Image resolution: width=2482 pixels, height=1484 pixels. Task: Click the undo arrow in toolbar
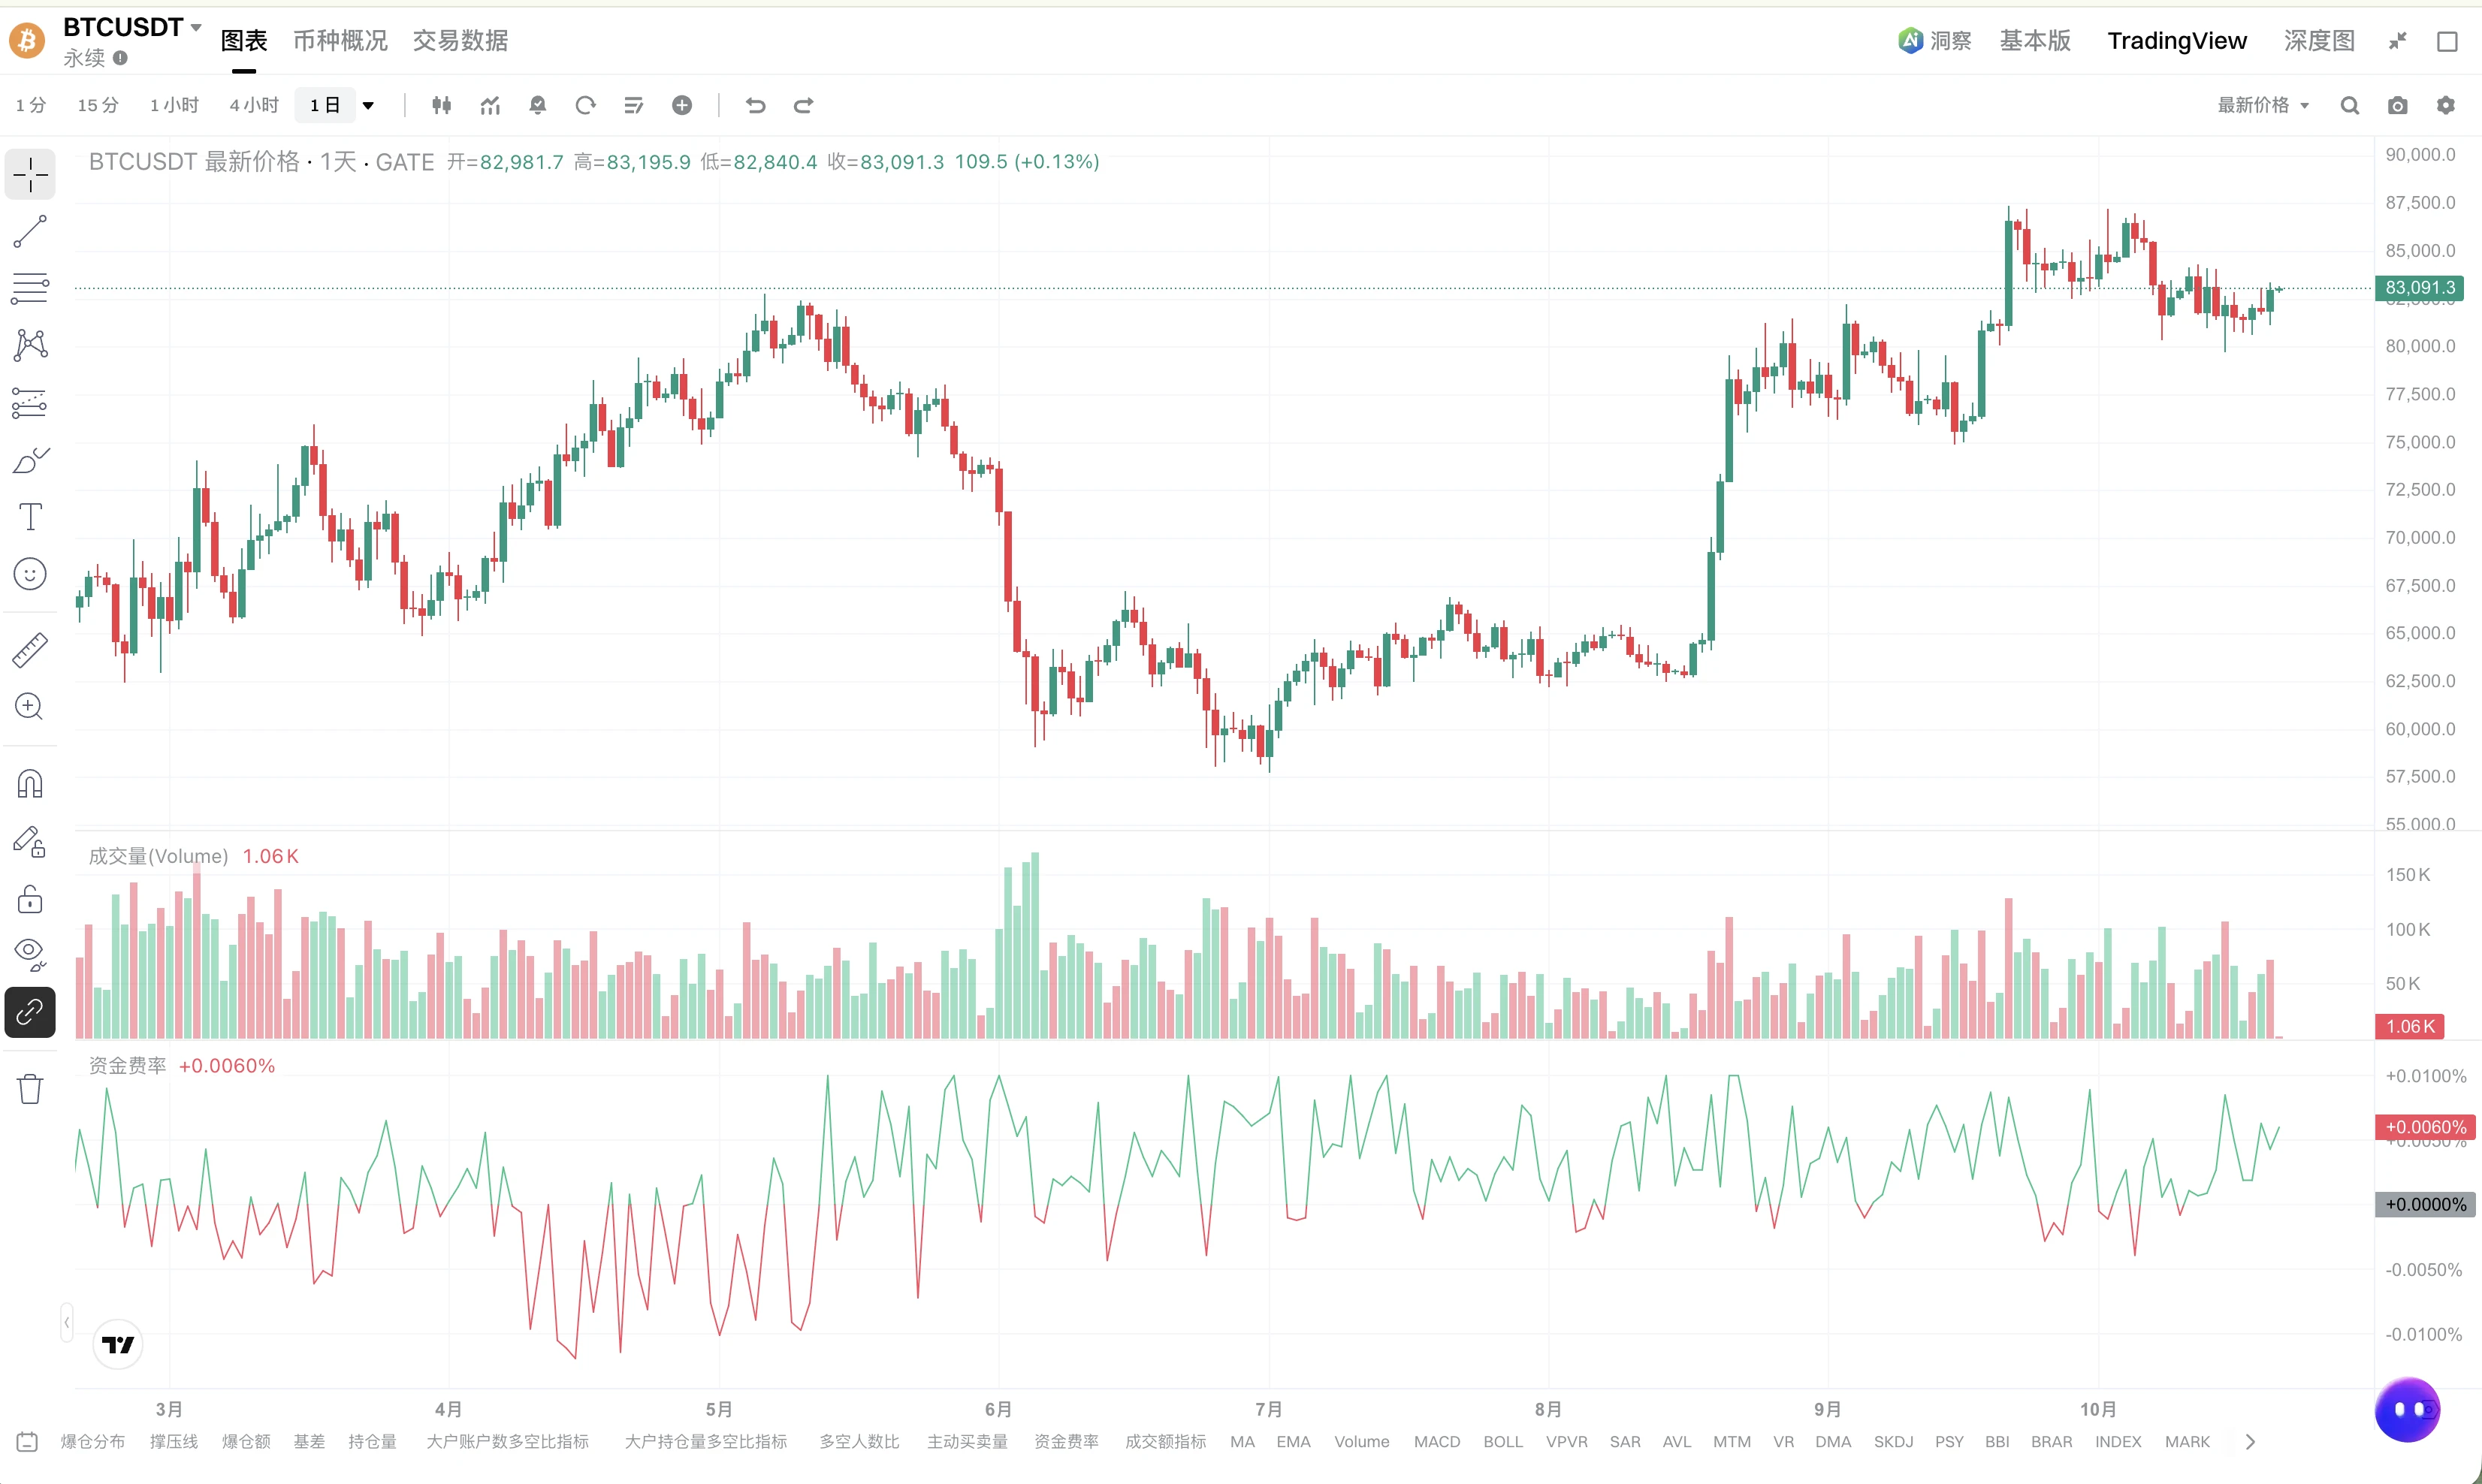coord(756,105)
